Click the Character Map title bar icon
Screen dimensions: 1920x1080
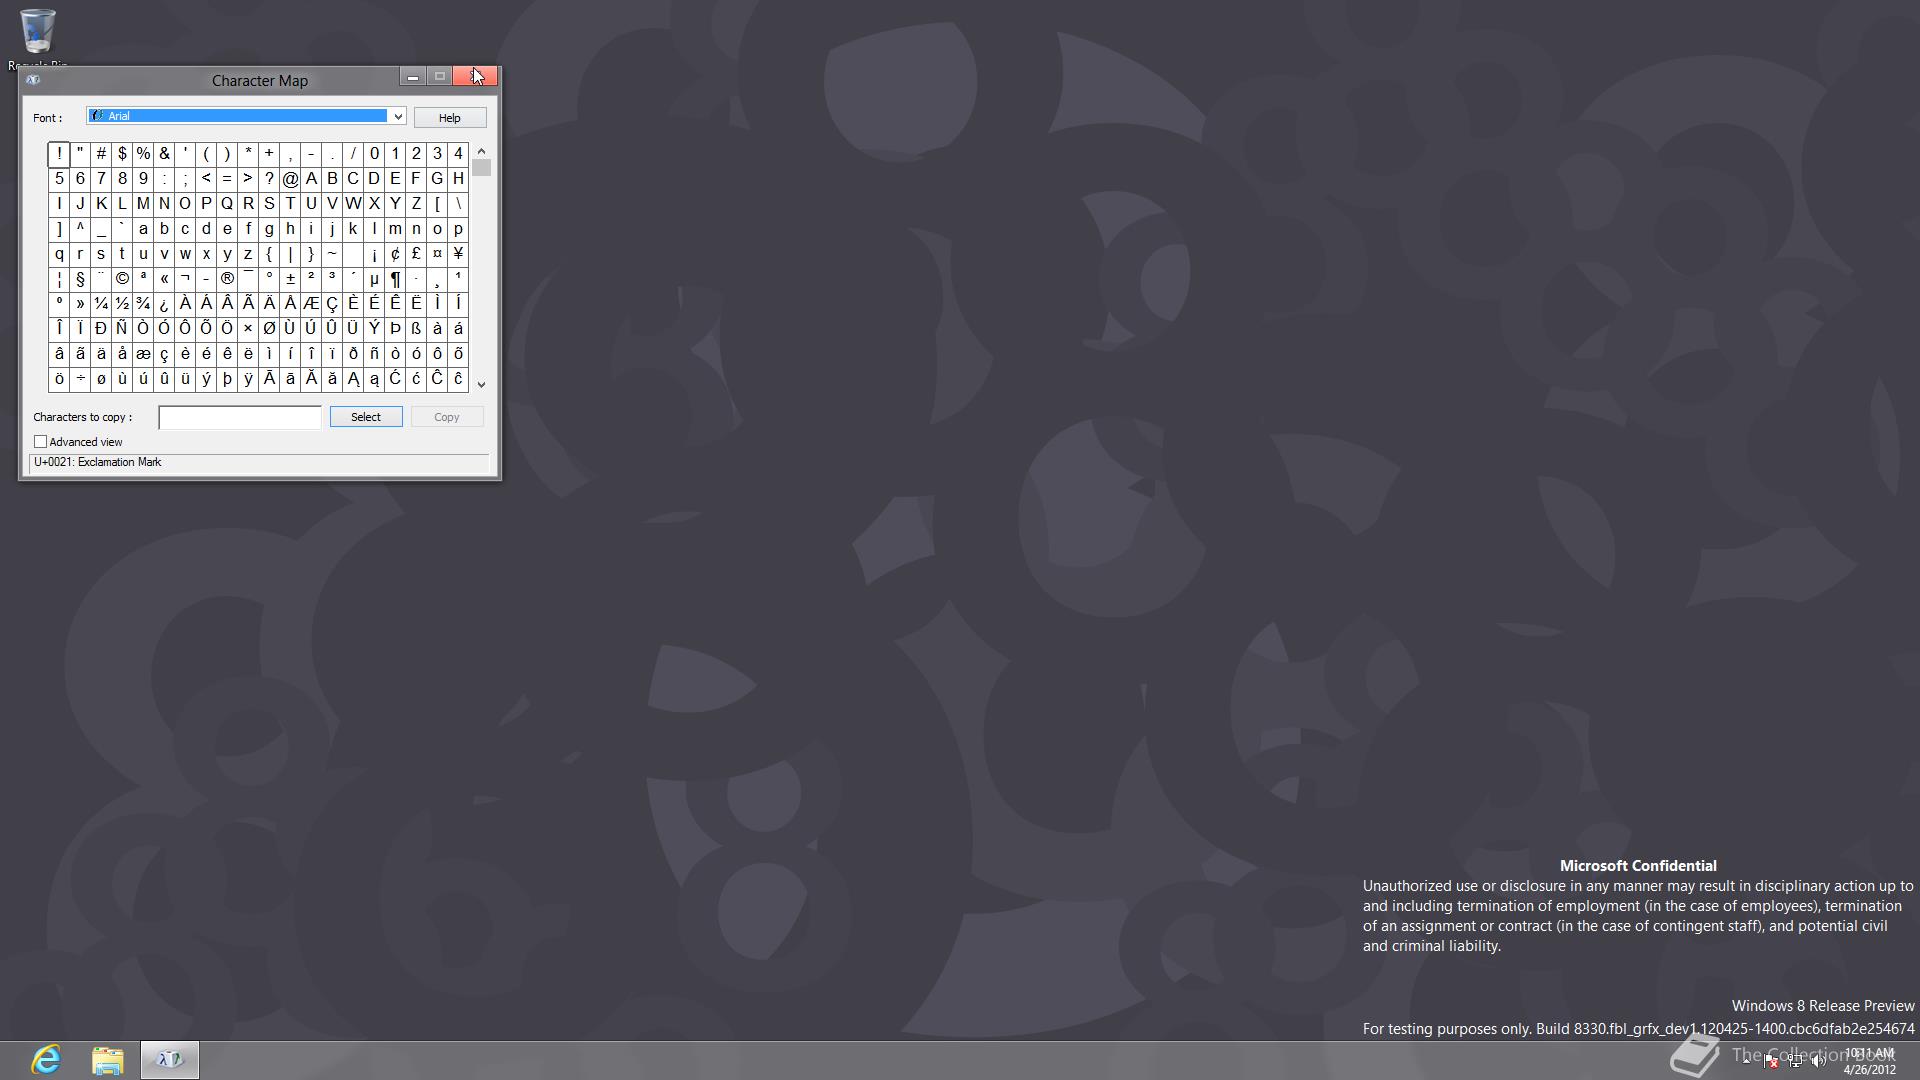coord(33,80)
